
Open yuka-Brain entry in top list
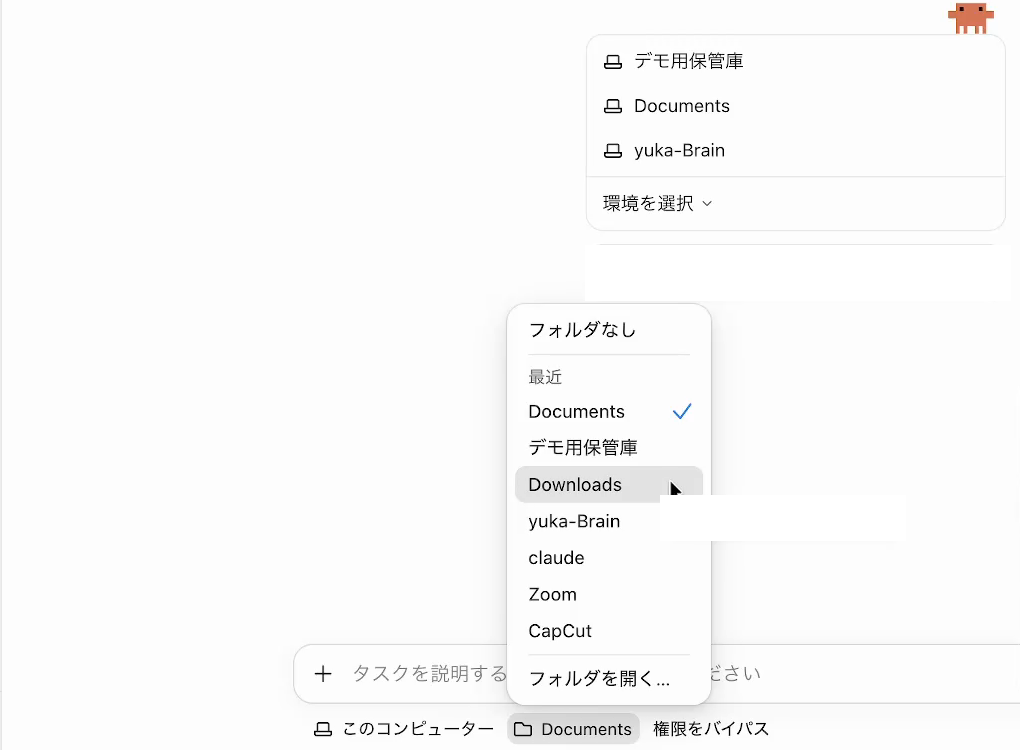click(796, 150)
